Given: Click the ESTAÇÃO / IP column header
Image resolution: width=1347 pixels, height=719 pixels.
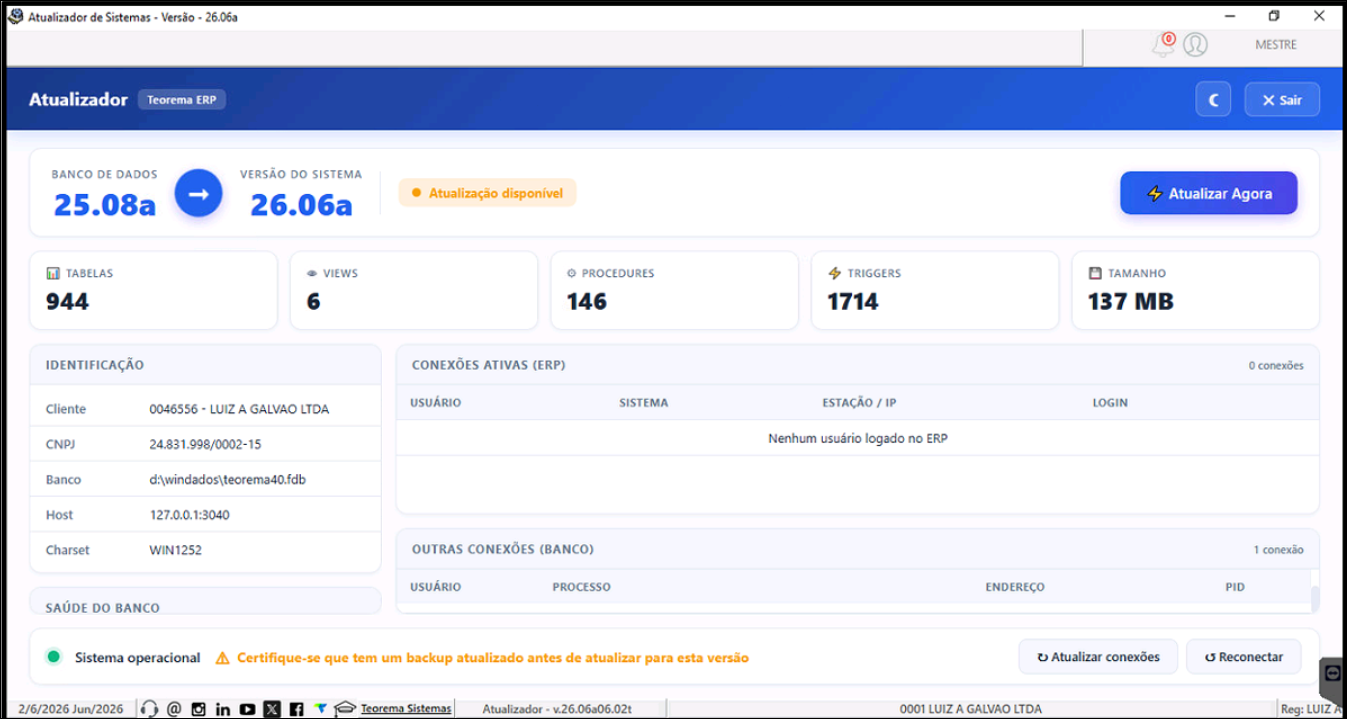Looking at the screenshot, I should tap(859, 403).
